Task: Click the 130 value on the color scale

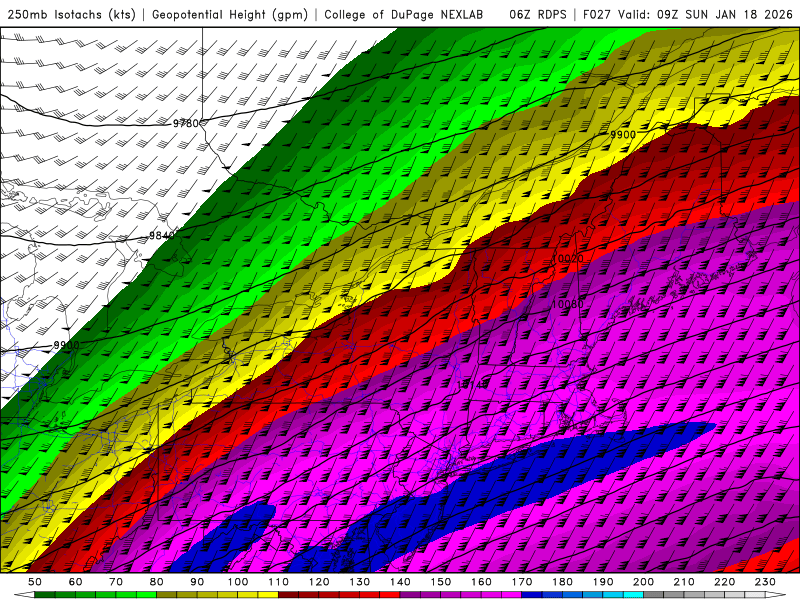Action: pos(360,582)
